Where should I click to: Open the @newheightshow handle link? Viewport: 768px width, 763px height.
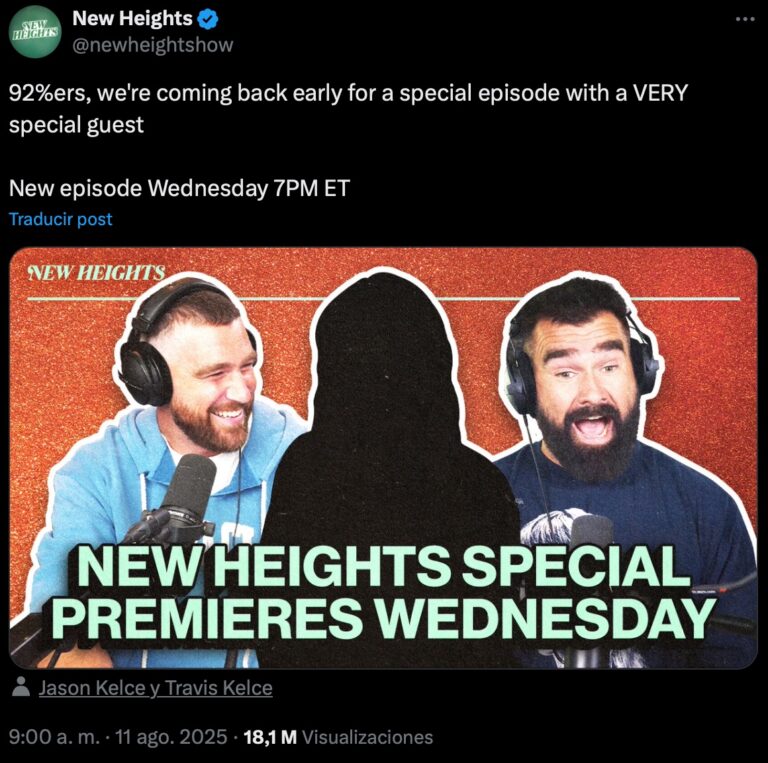pos(153,45)
